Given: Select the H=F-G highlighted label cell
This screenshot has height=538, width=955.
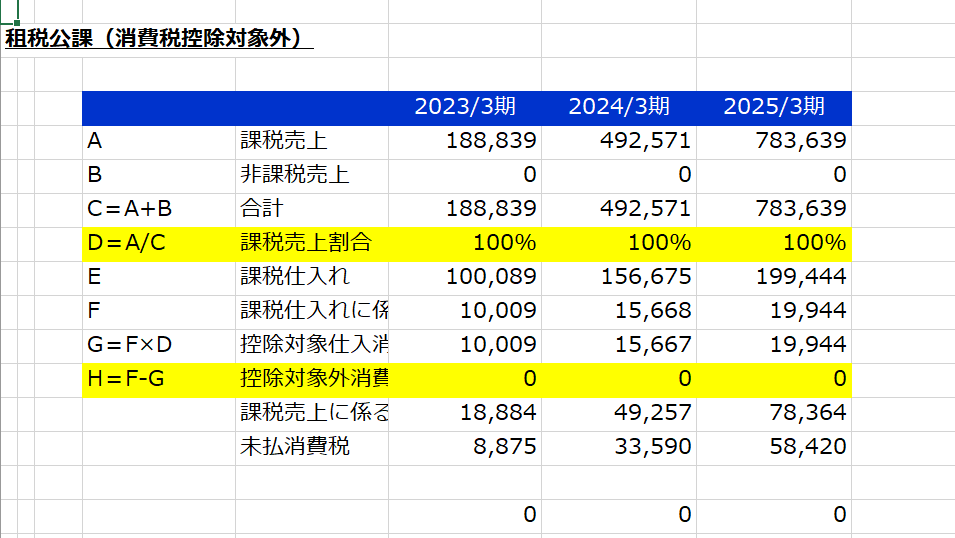Looking at the screenshot, I should (x=159, y=379).
